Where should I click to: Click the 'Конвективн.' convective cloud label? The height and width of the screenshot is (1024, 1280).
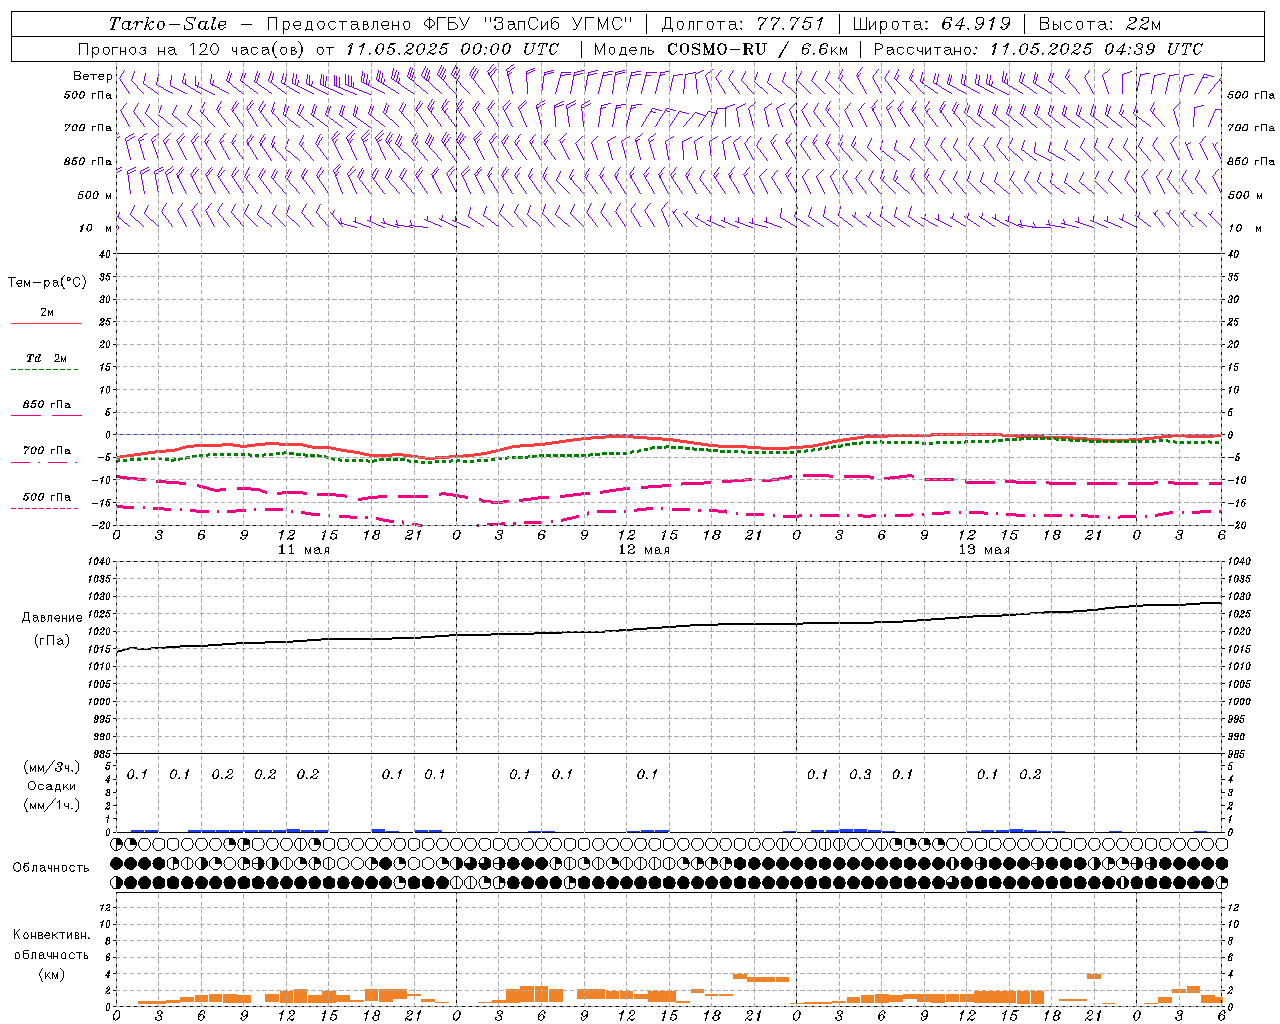[x=51, y=935]
